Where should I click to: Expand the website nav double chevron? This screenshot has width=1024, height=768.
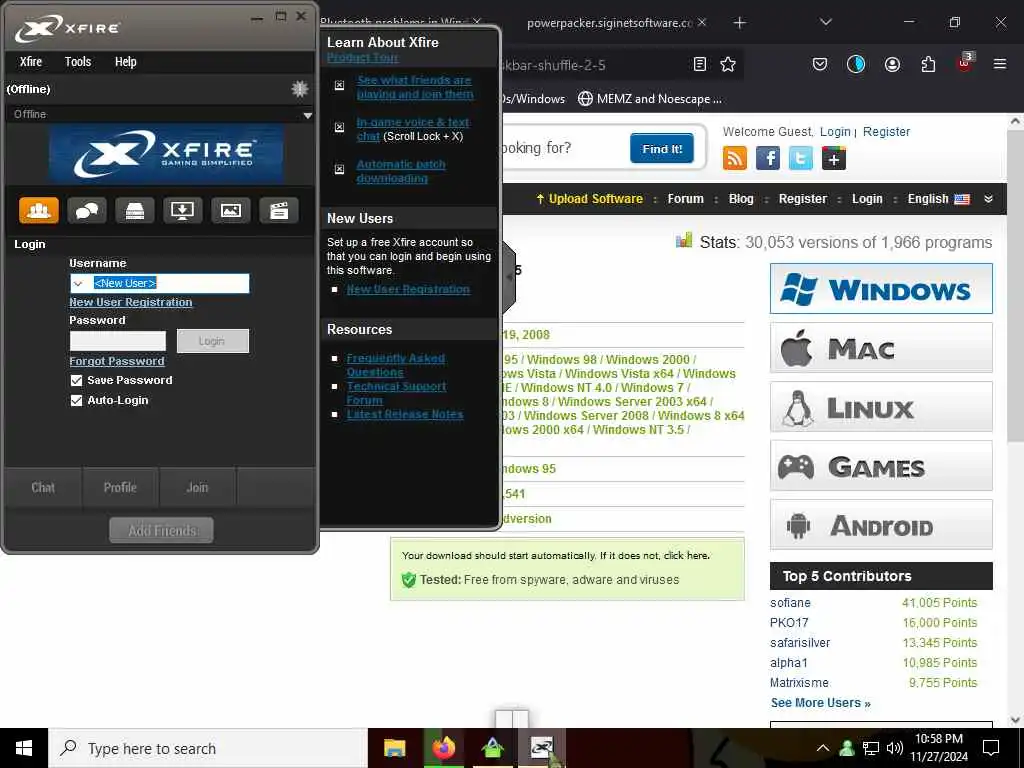click(x=988, y=199)
